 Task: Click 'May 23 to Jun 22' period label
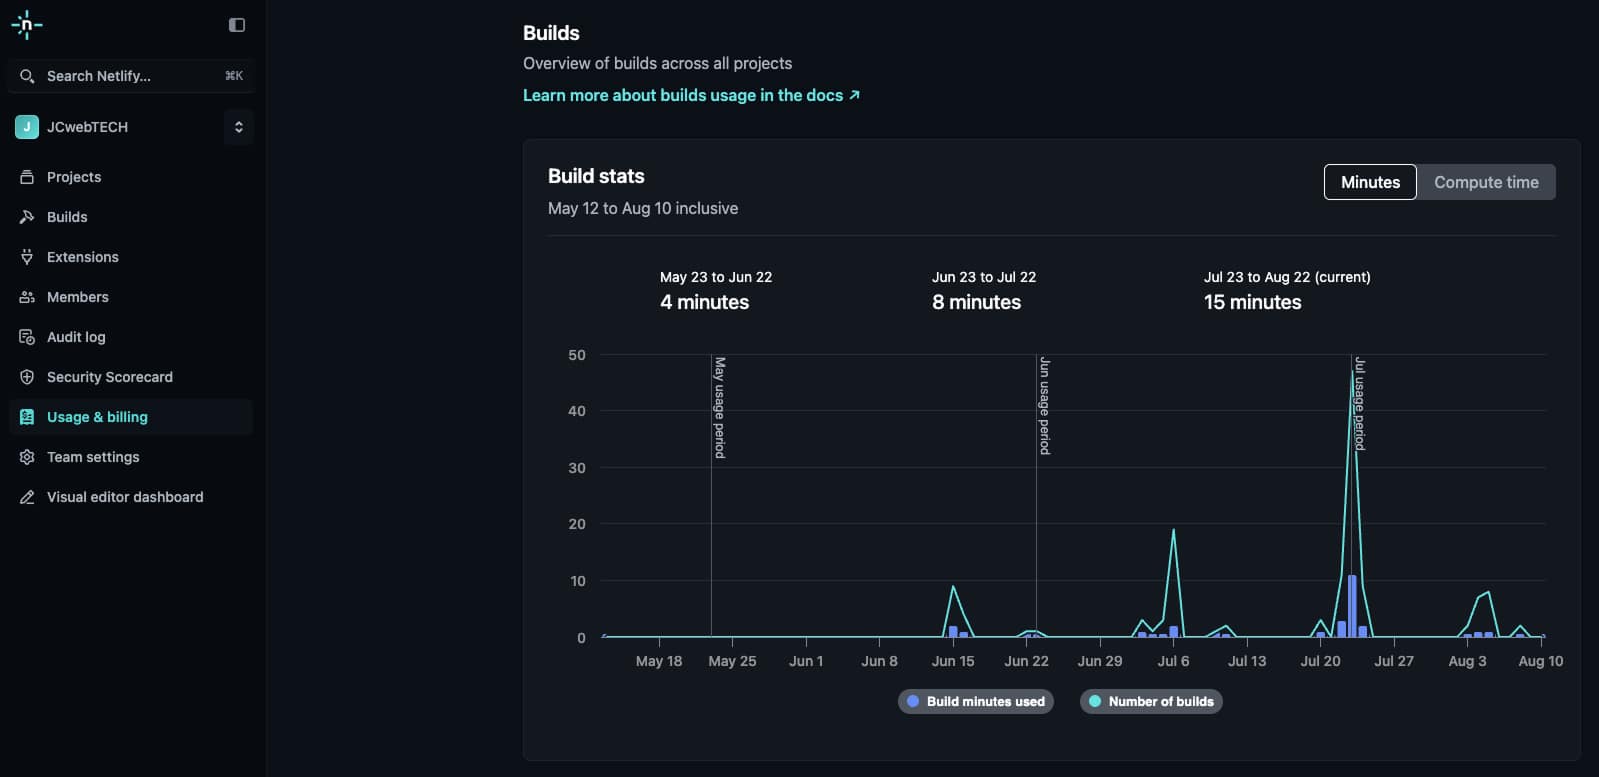(716, 277)
